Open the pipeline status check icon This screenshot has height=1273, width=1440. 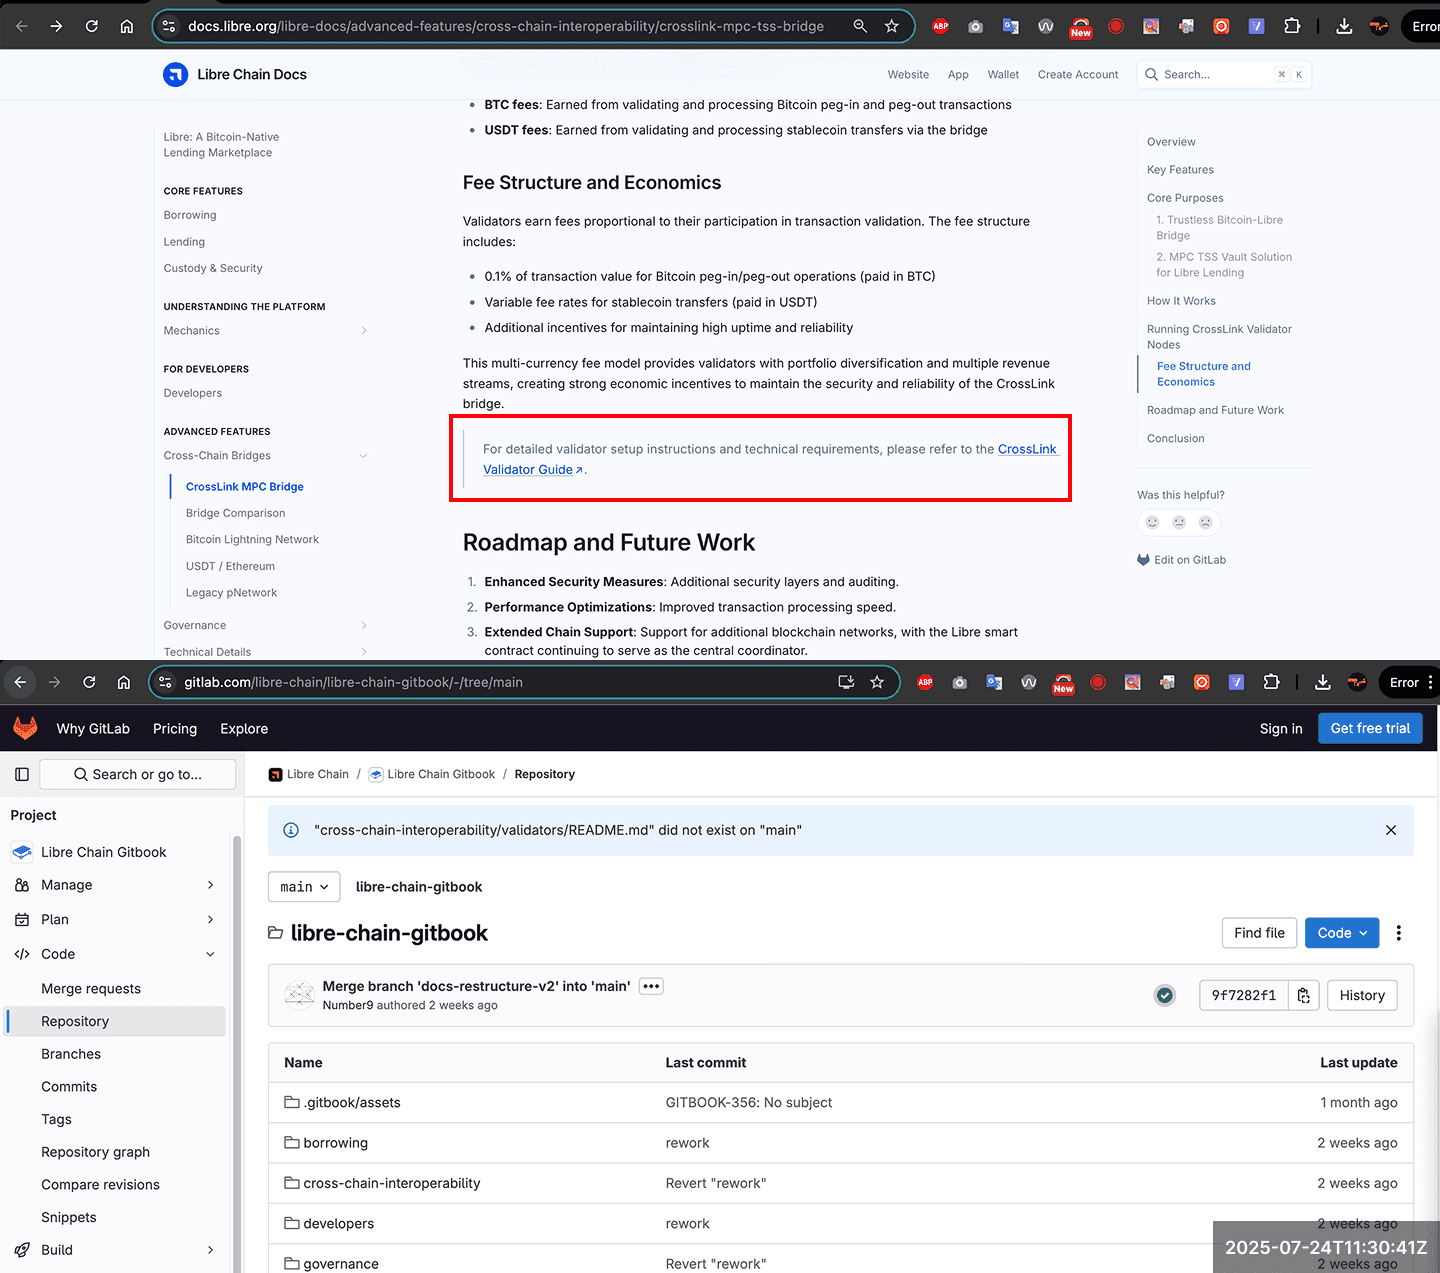click(x=1164, y=995)
